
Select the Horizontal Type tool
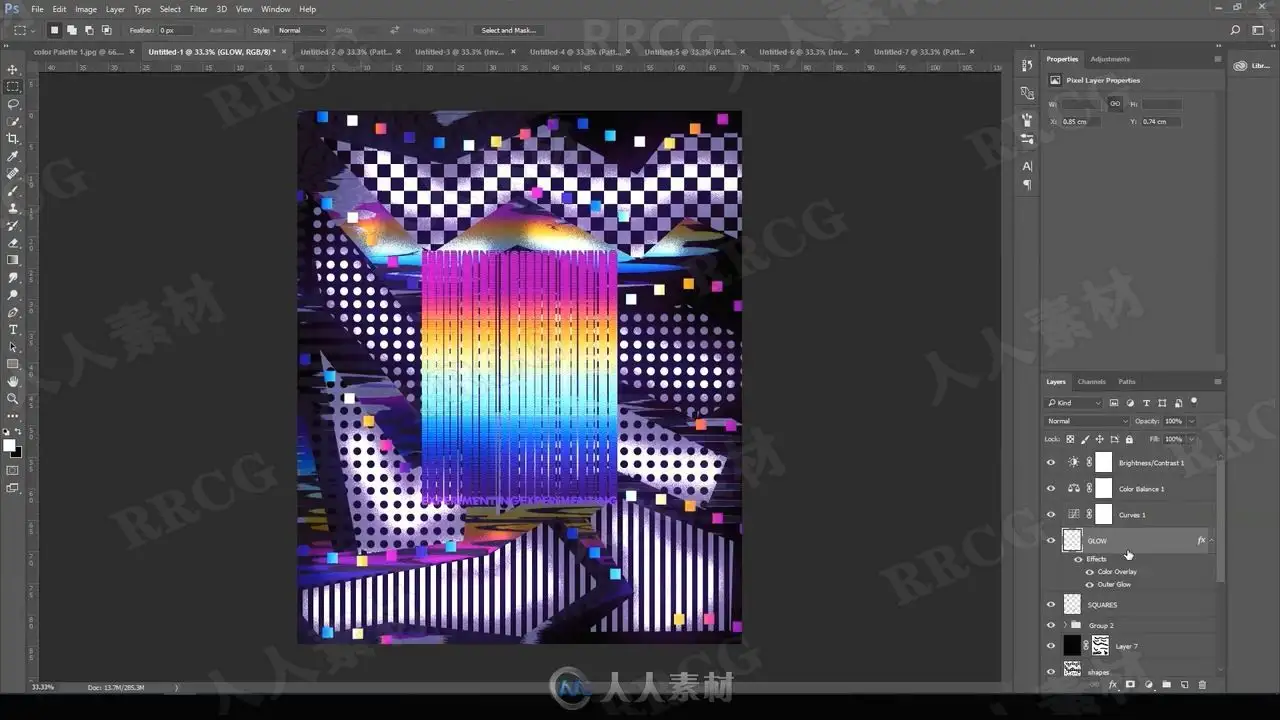pyautogui.click(x=13, y=329)
